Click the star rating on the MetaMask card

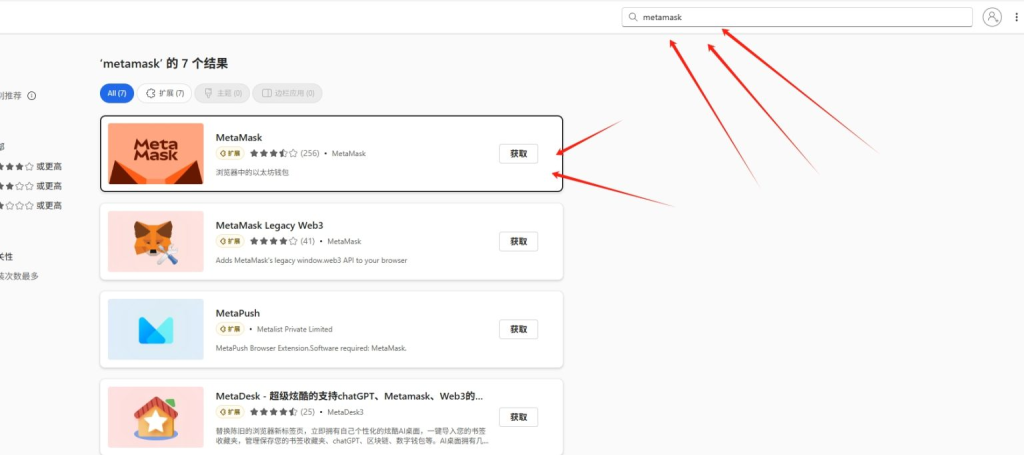click(x=274, y=153)
